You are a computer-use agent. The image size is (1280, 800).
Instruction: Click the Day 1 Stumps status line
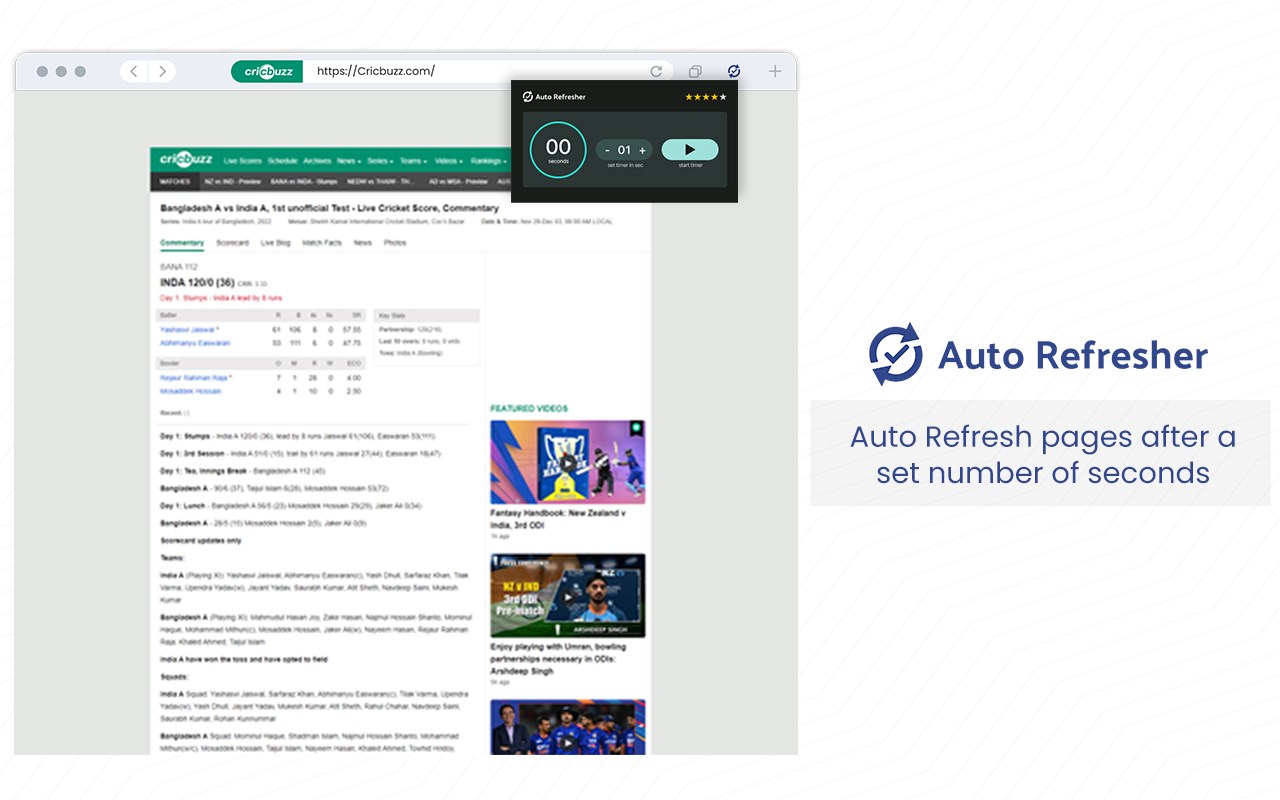(221, 298)
